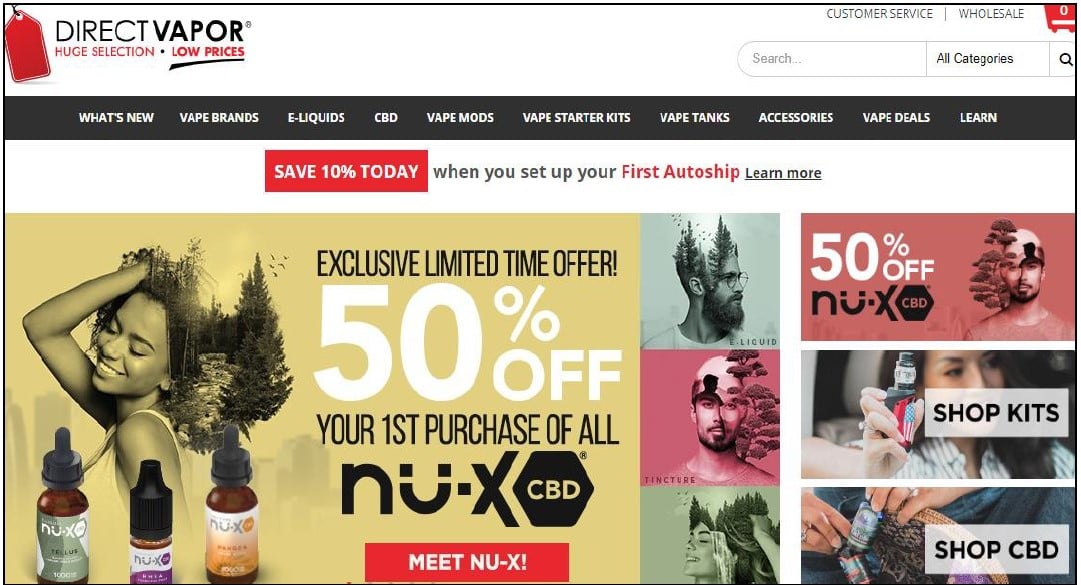
Task: Click the Meet NU-X! button
Action: [467, 562]
